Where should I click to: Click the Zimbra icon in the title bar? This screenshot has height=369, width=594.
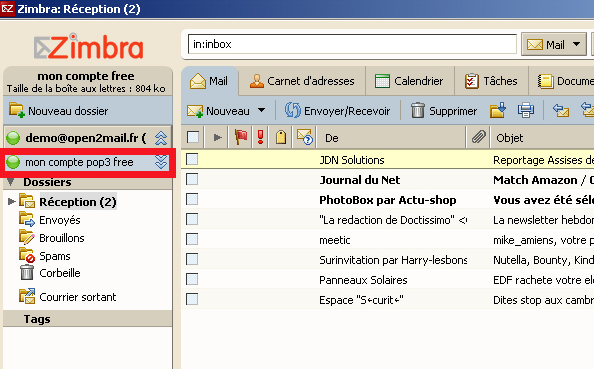[7, 8]
